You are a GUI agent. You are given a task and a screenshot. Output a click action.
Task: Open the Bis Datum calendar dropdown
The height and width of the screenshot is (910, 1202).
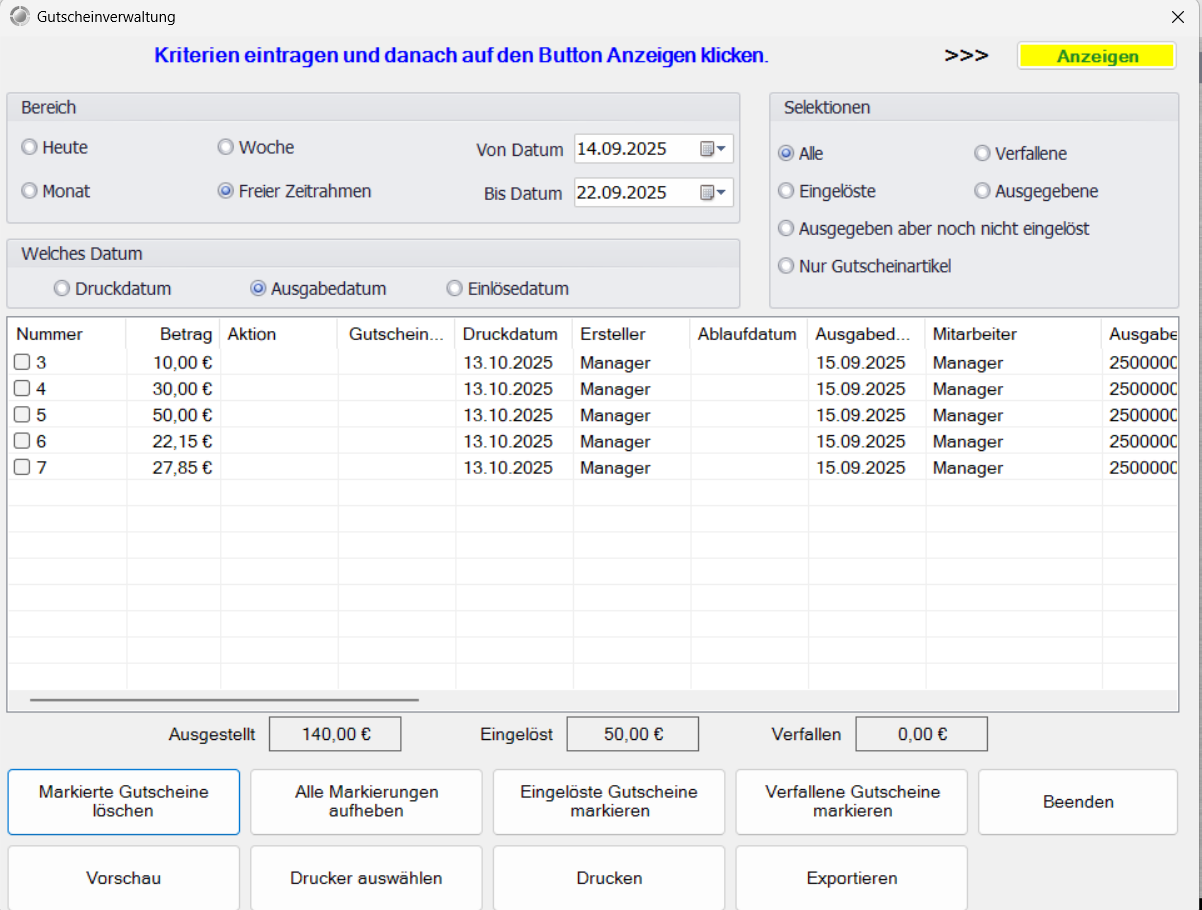714,192
